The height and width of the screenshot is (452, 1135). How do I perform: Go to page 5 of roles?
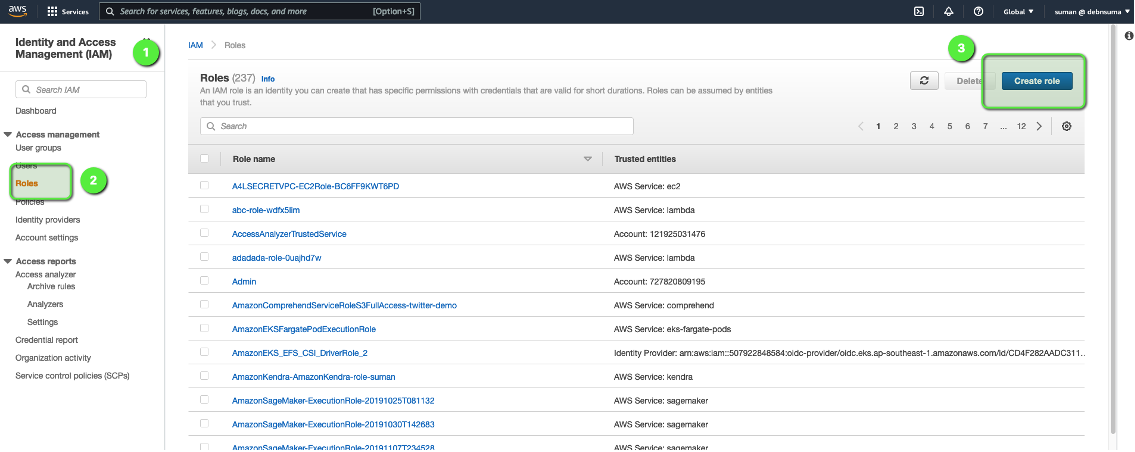coord(949,126)
